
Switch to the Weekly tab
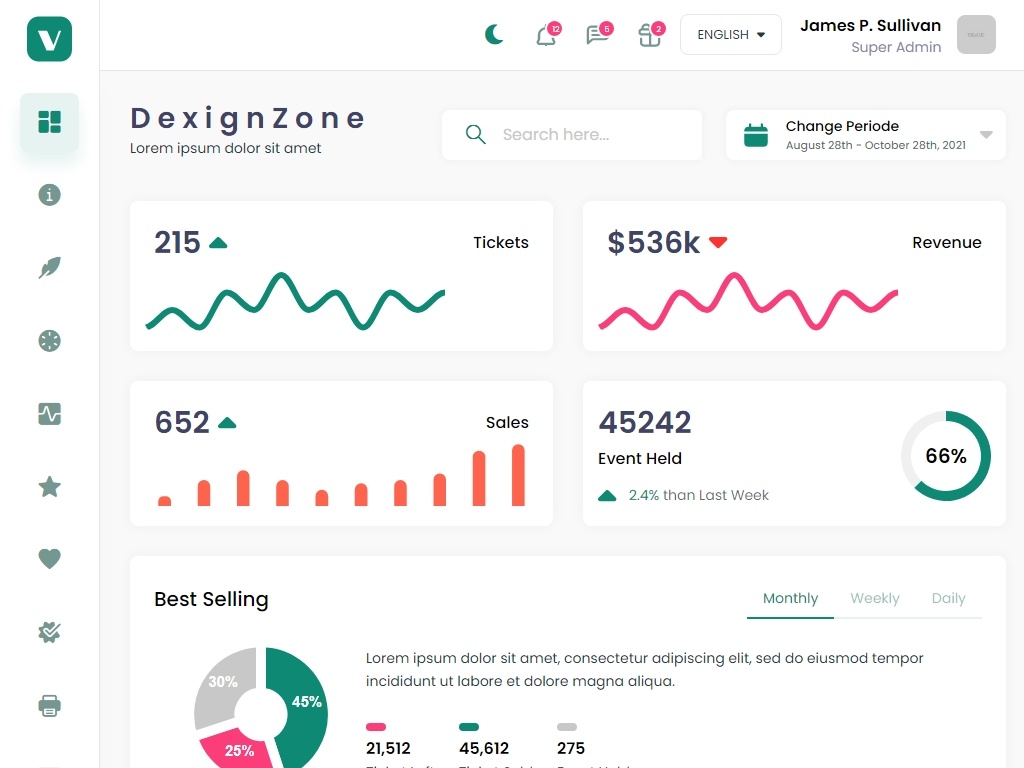[x=874, y=598]
